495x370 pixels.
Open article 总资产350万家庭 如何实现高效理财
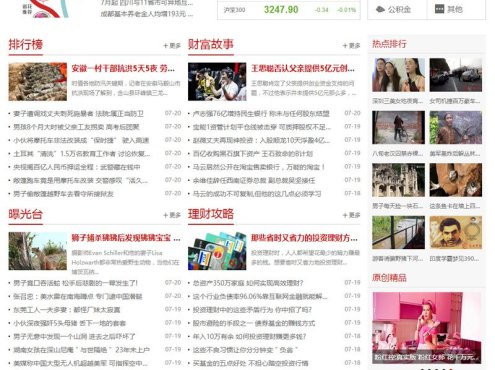[248, 283]
